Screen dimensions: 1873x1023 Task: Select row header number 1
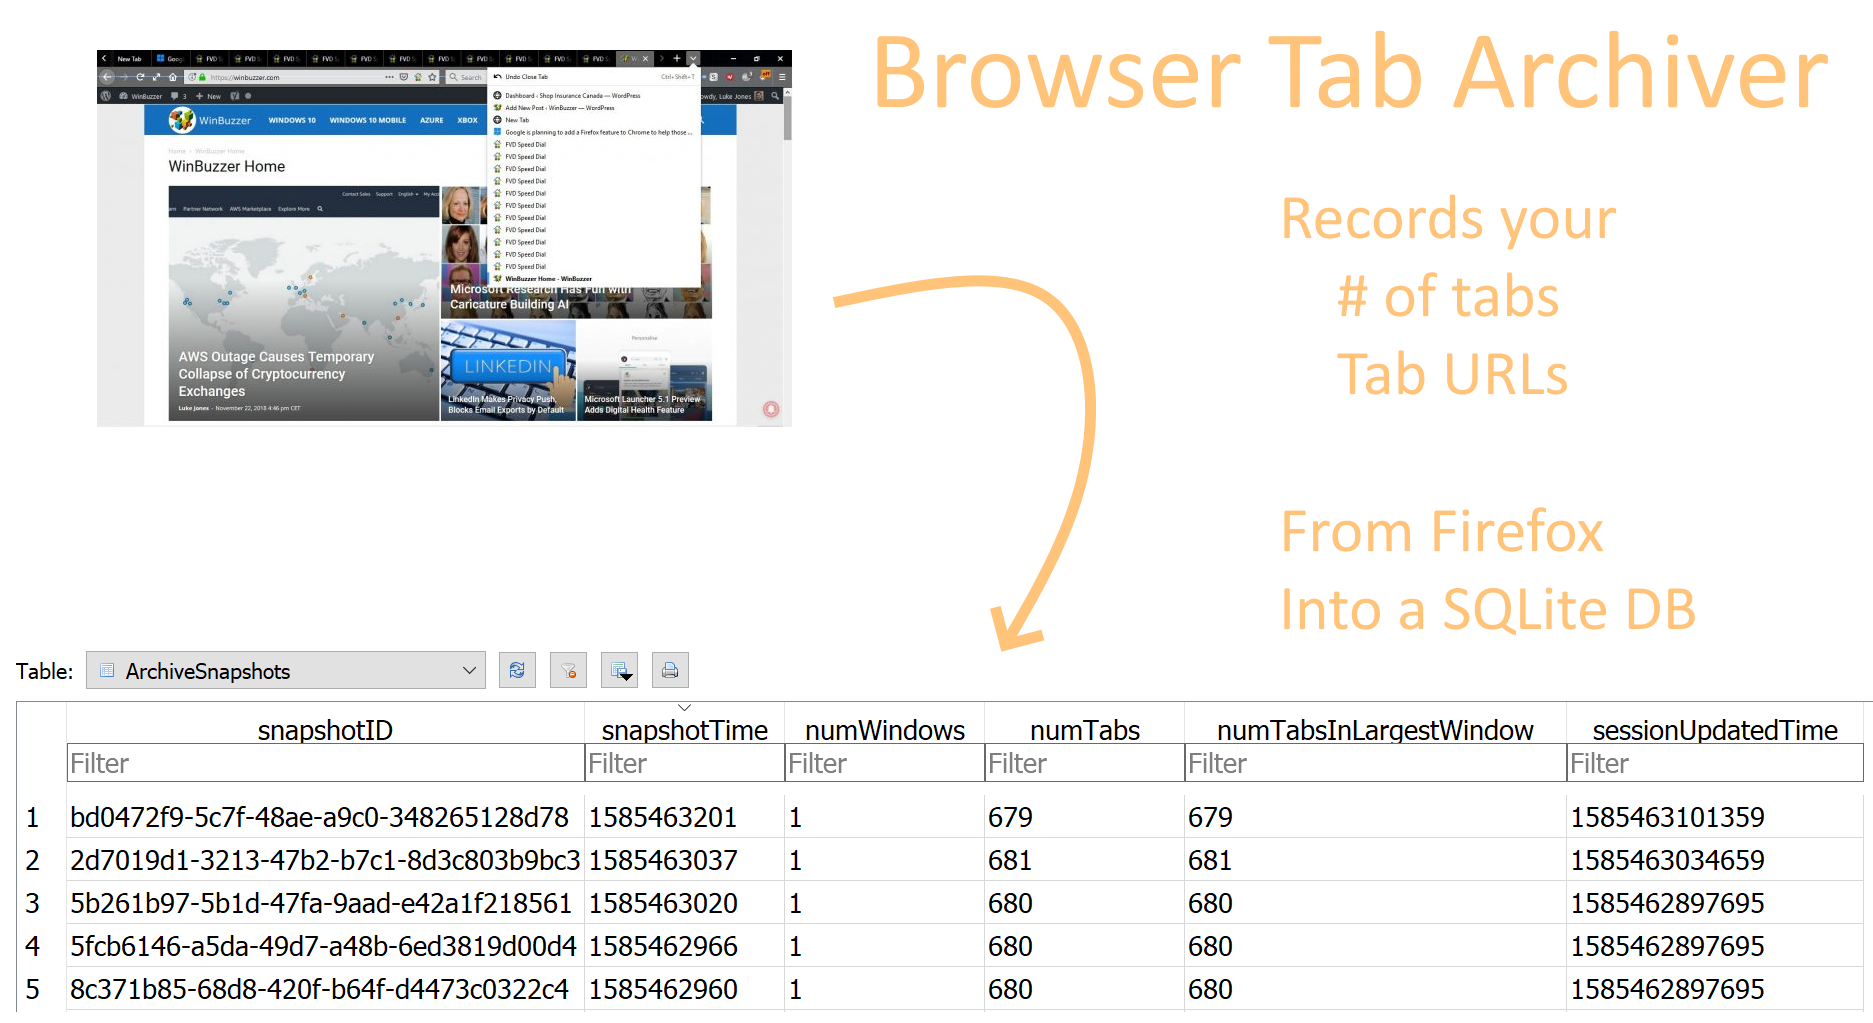point(33,817)
